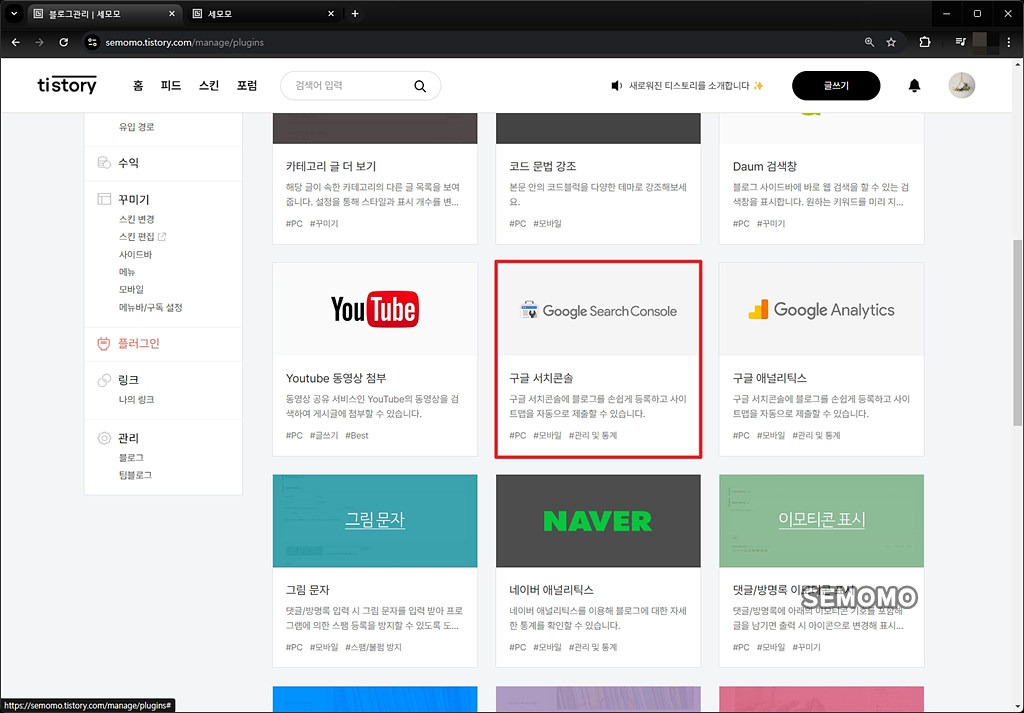
Task: Close the 블로그관리 | 세모모 tab
Action: (x=172, y=14)
